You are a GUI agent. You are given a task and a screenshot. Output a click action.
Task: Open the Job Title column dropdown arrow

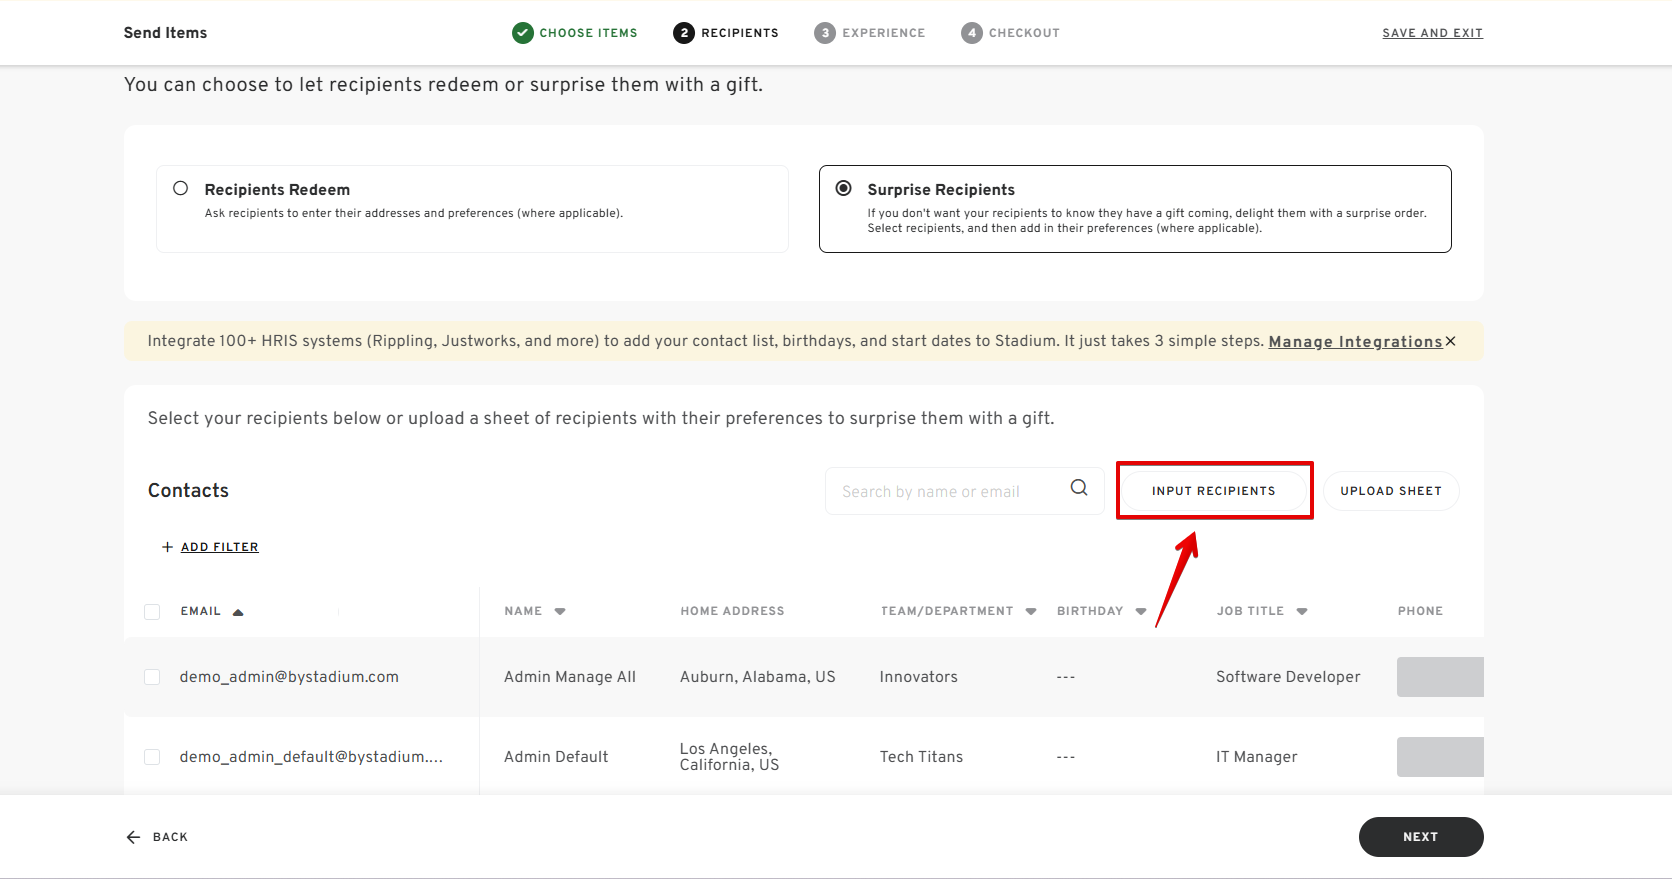(x=1302, y=611)
